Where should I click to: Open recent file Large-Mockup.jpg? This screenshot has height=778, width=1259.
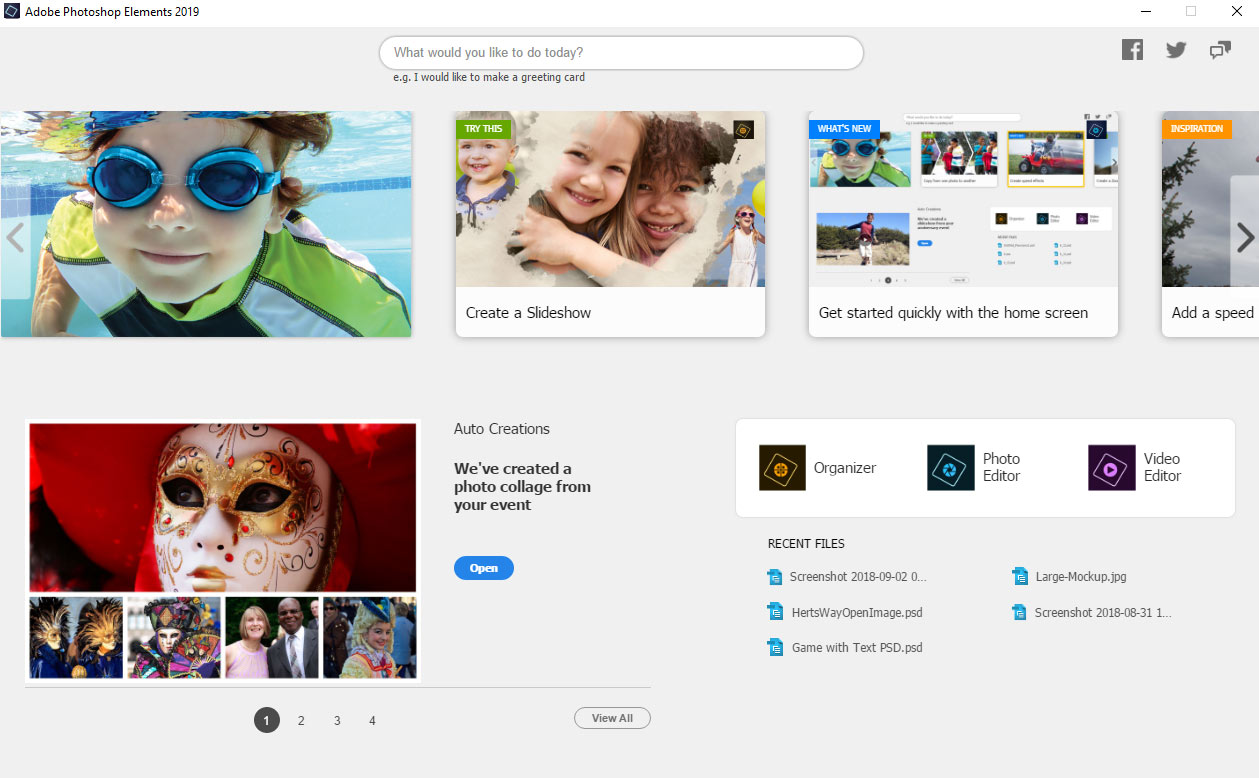point(1081,577)
